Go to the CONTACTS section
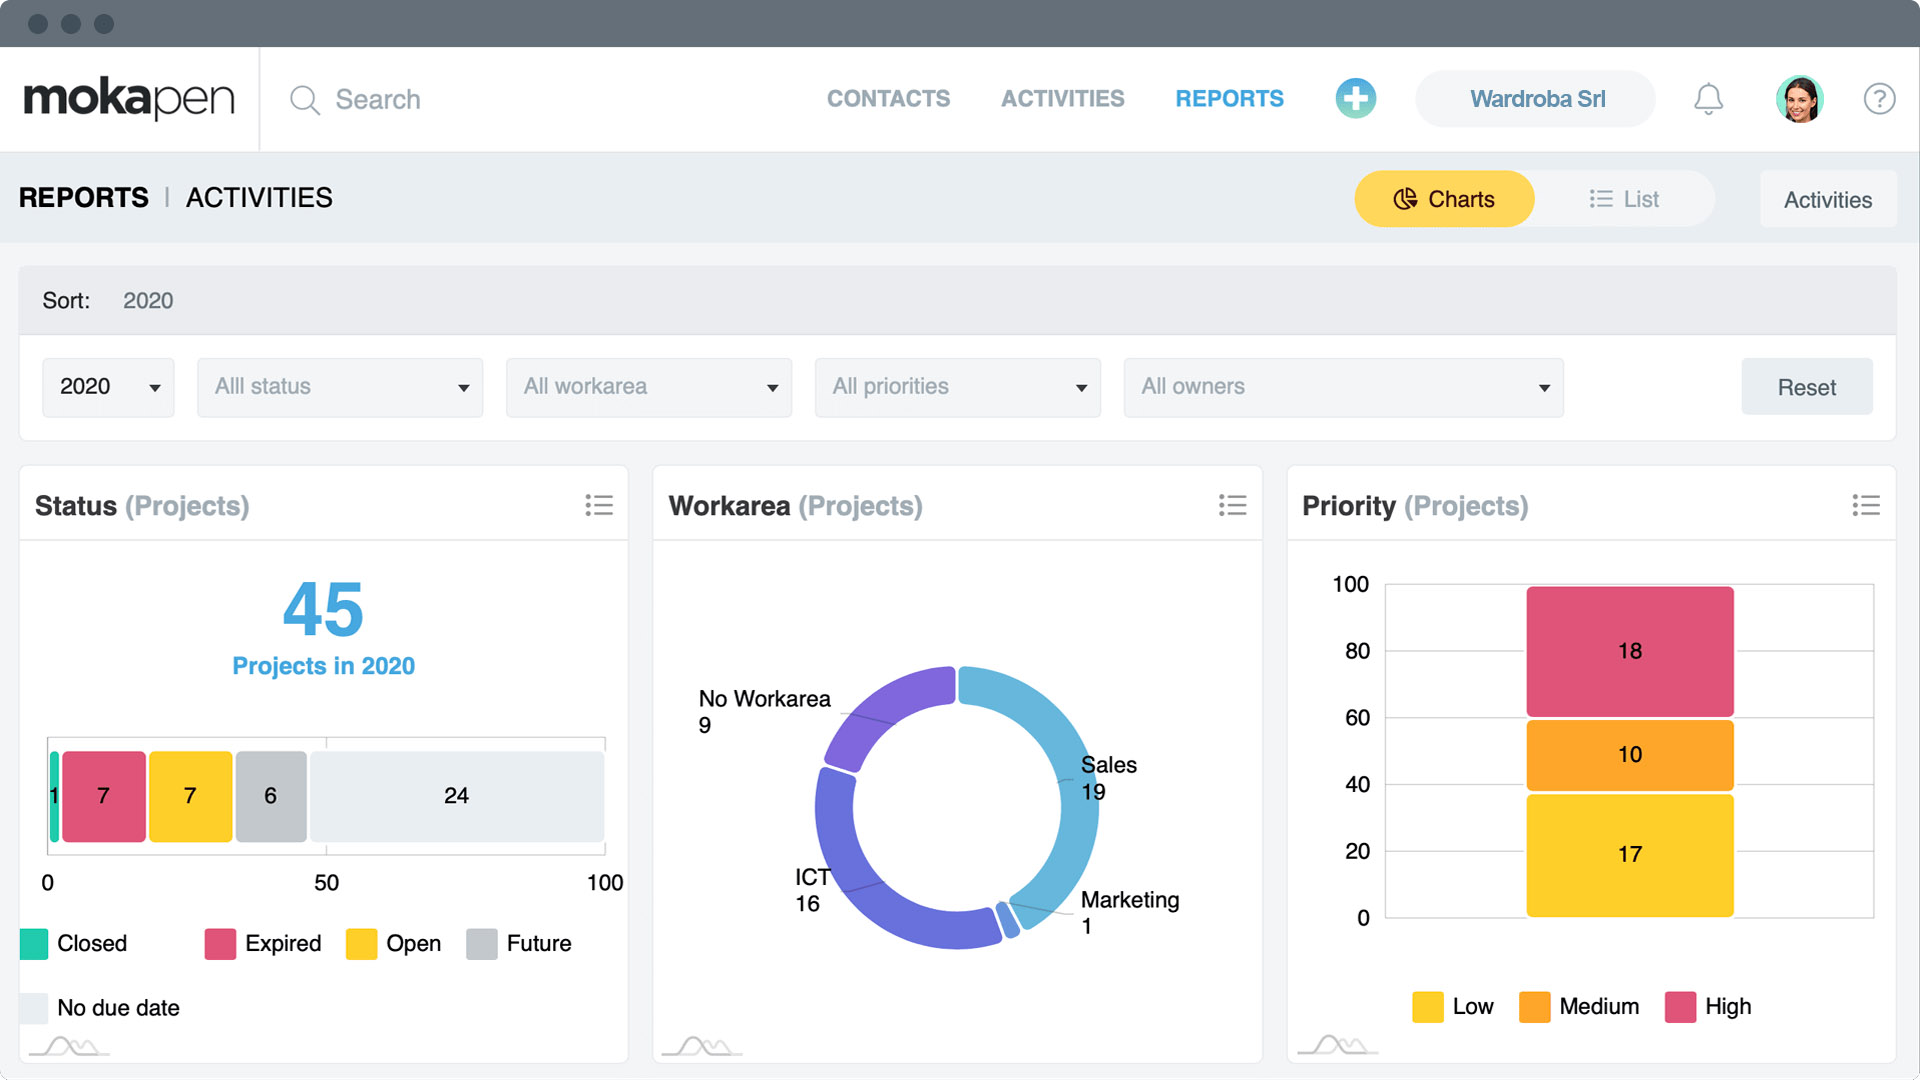 [x=888, y=99]
